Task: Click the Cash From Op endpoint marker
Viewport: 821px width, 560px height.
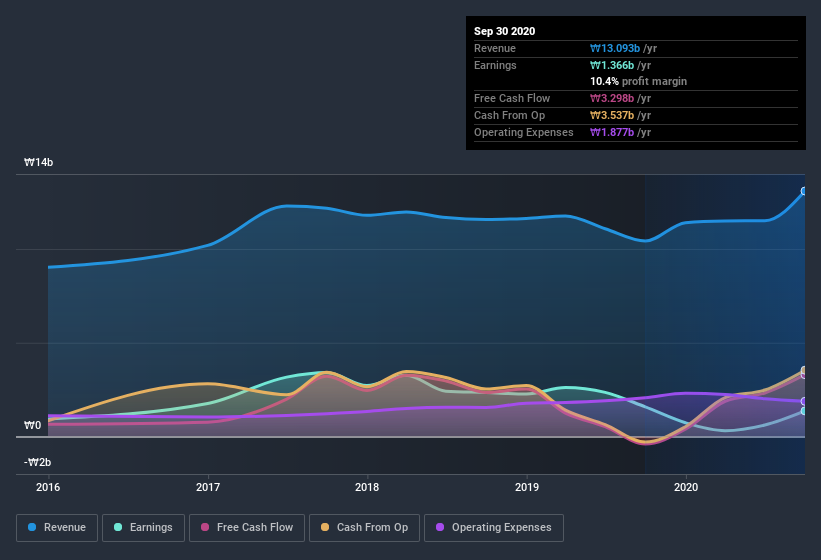Action: coord(804,370)
